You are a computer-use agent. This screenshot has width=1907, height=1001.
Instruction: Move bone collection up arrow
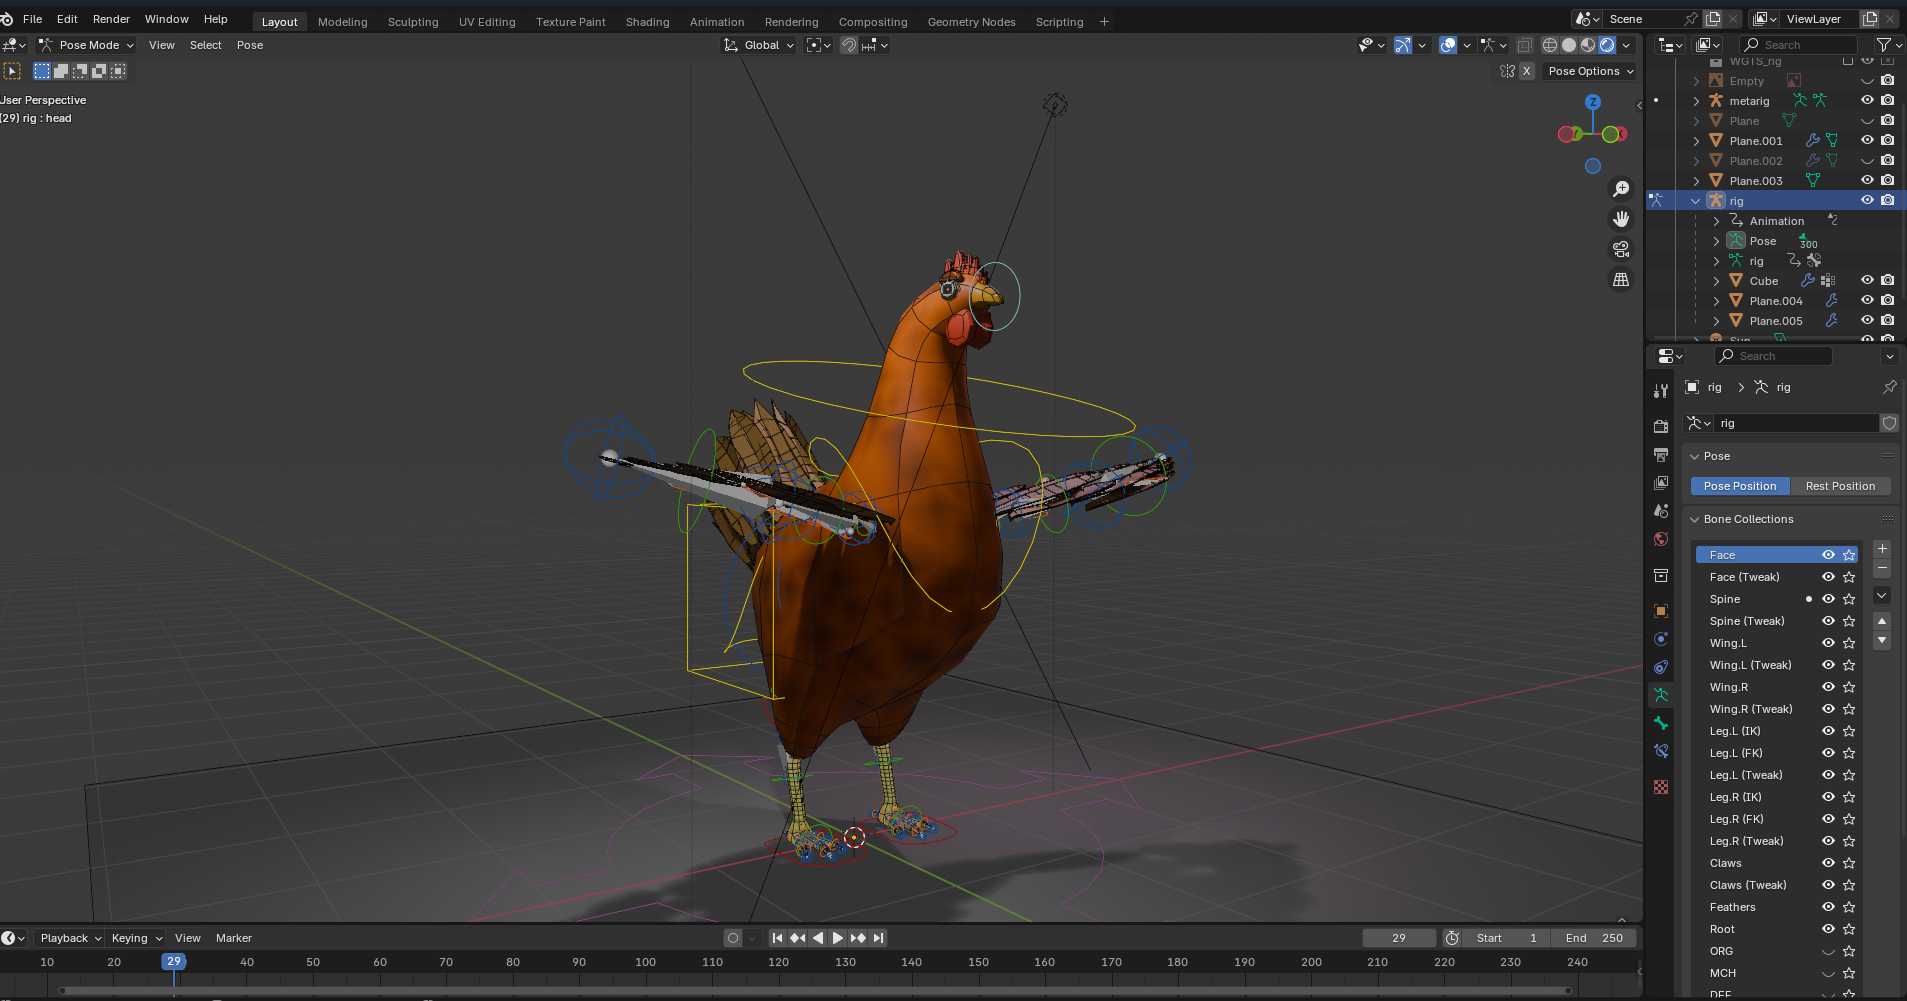tap(1882, 621)
